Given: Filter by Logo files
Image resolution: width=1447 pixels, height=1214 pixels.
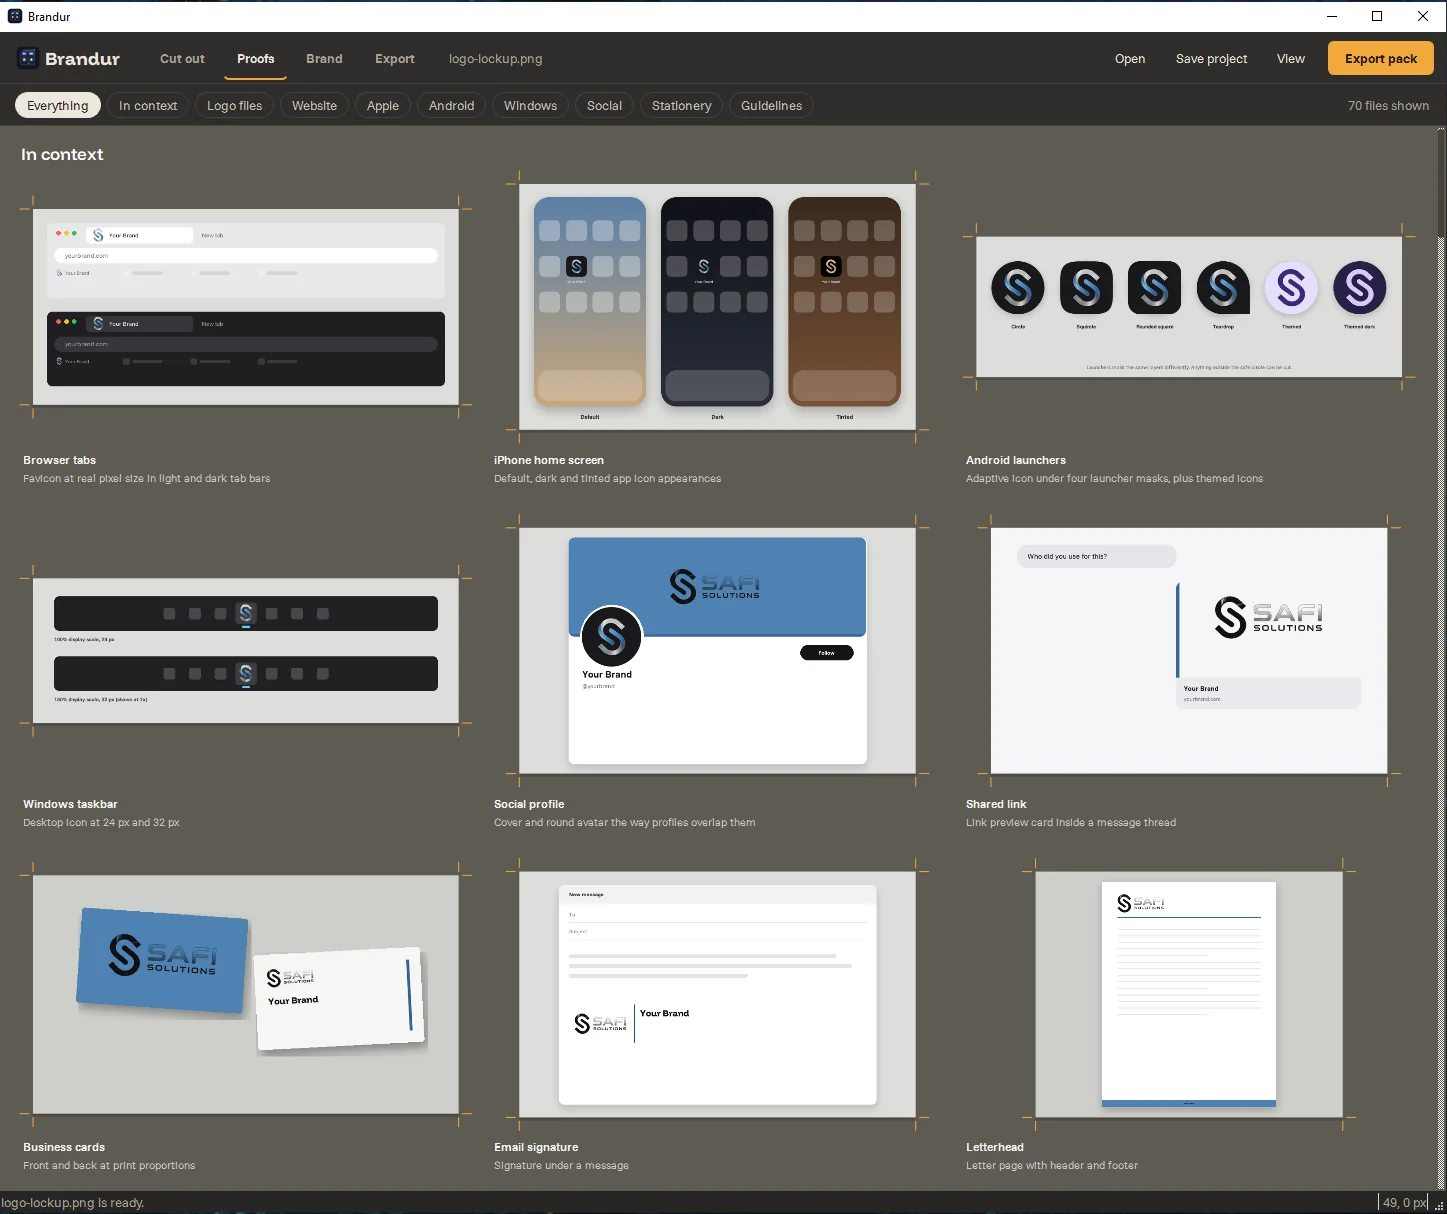Looking at the screenshot, I should (235, 106).
